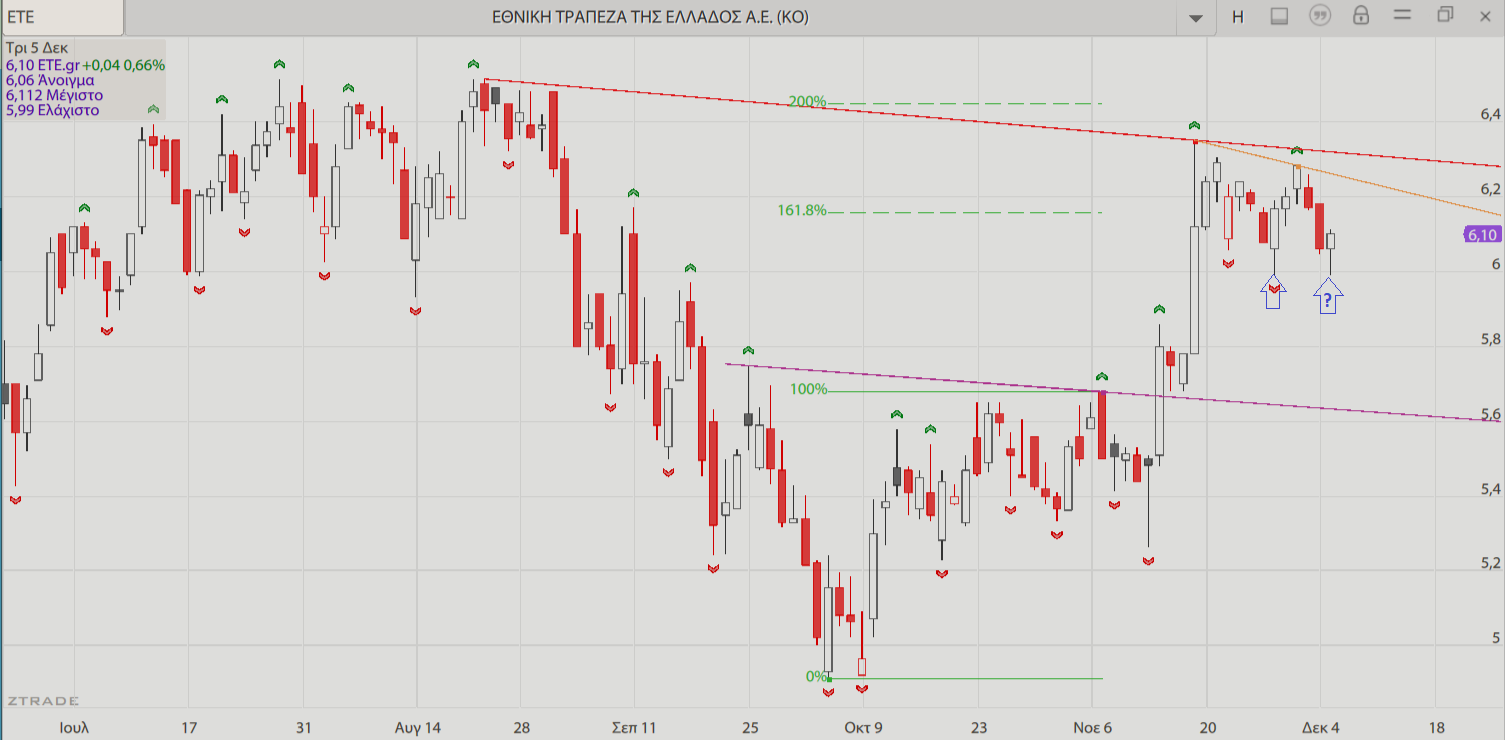Click the 5,4 price axis label
Viewport: 1505px width, 740px height.
(1490, 490)
